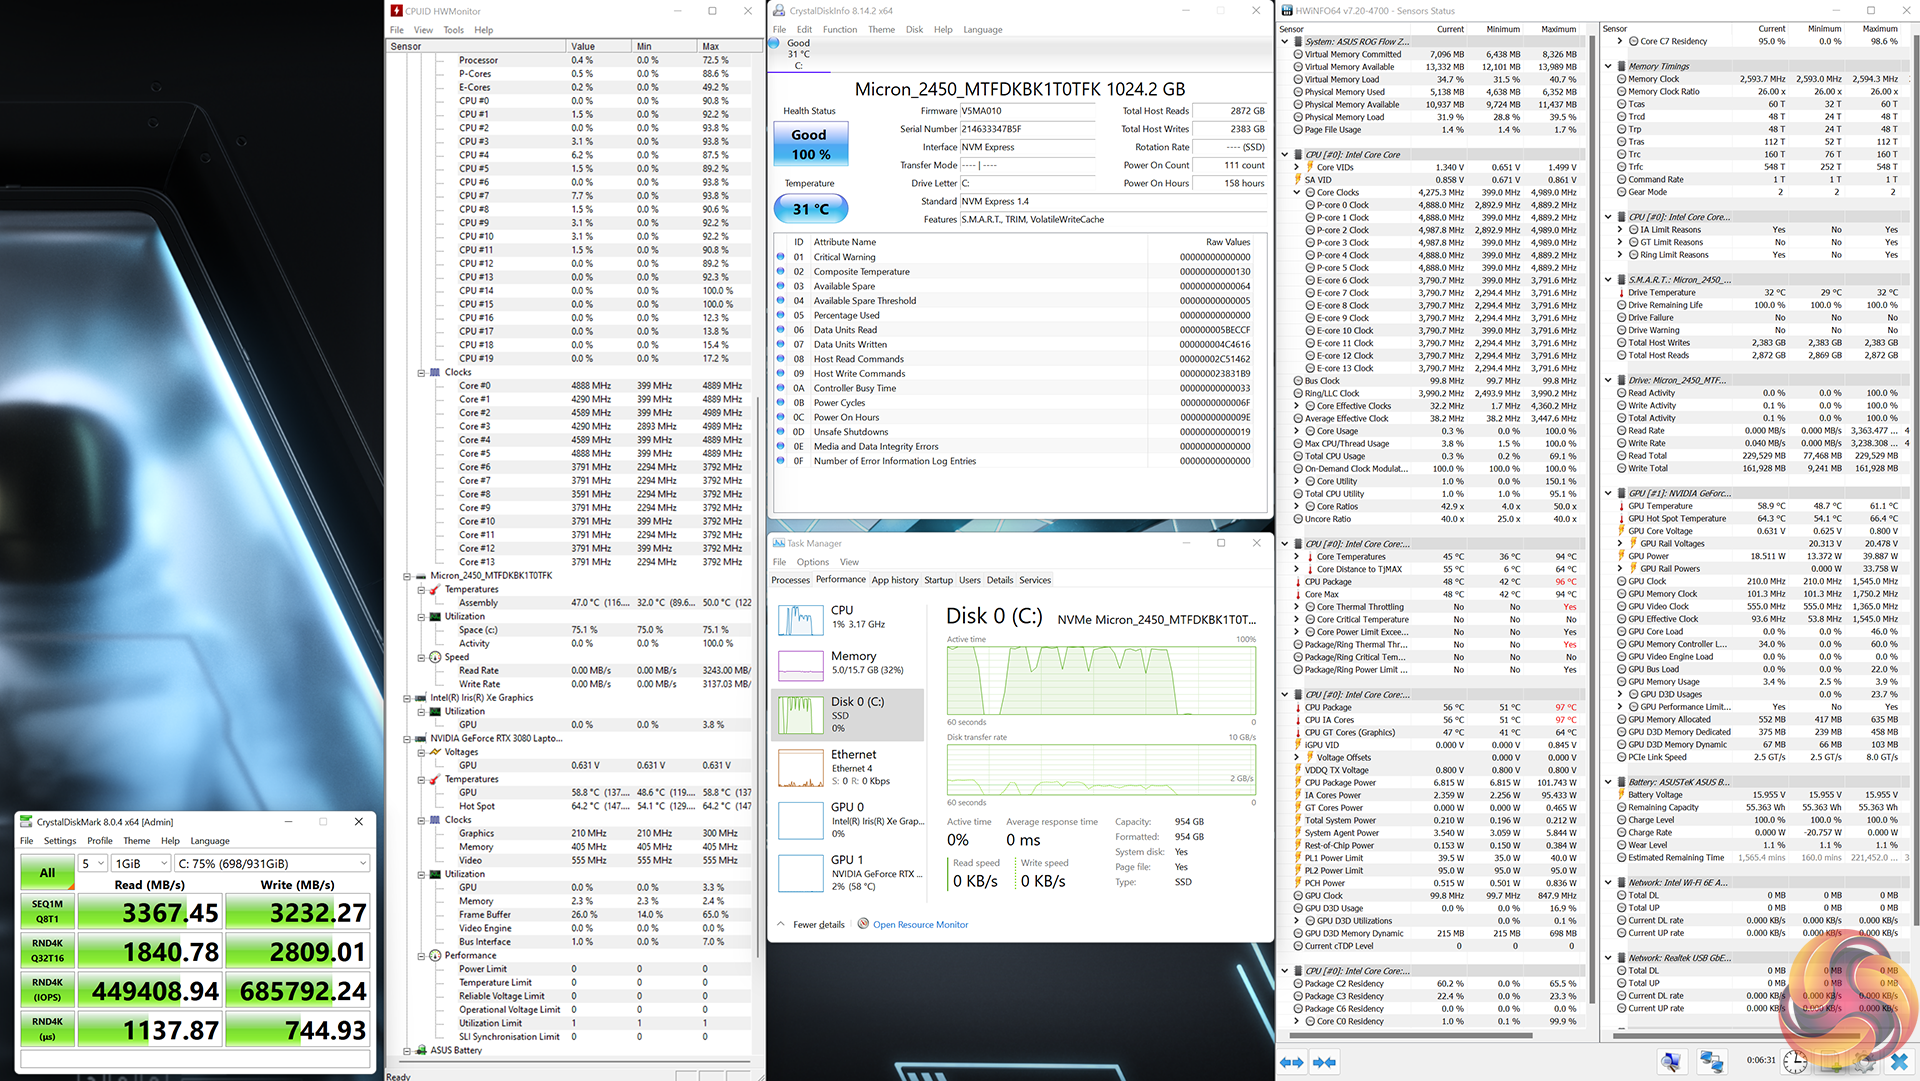Click HWiNFO expand columns arrows icon
This screenshot has width=1920, height=1081.
pyautogui.click(x=1292, y=1062)
